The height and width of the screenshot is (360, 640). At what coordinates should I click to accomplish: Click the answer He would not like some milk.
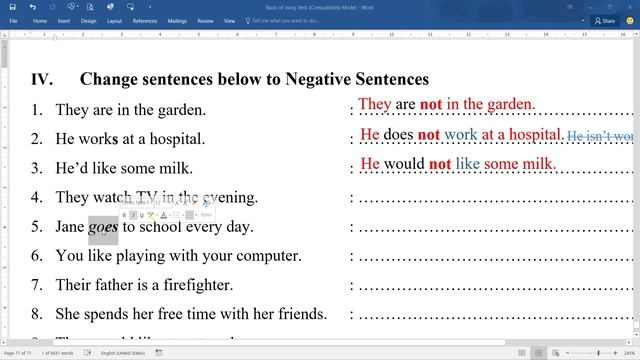[458, 164]
